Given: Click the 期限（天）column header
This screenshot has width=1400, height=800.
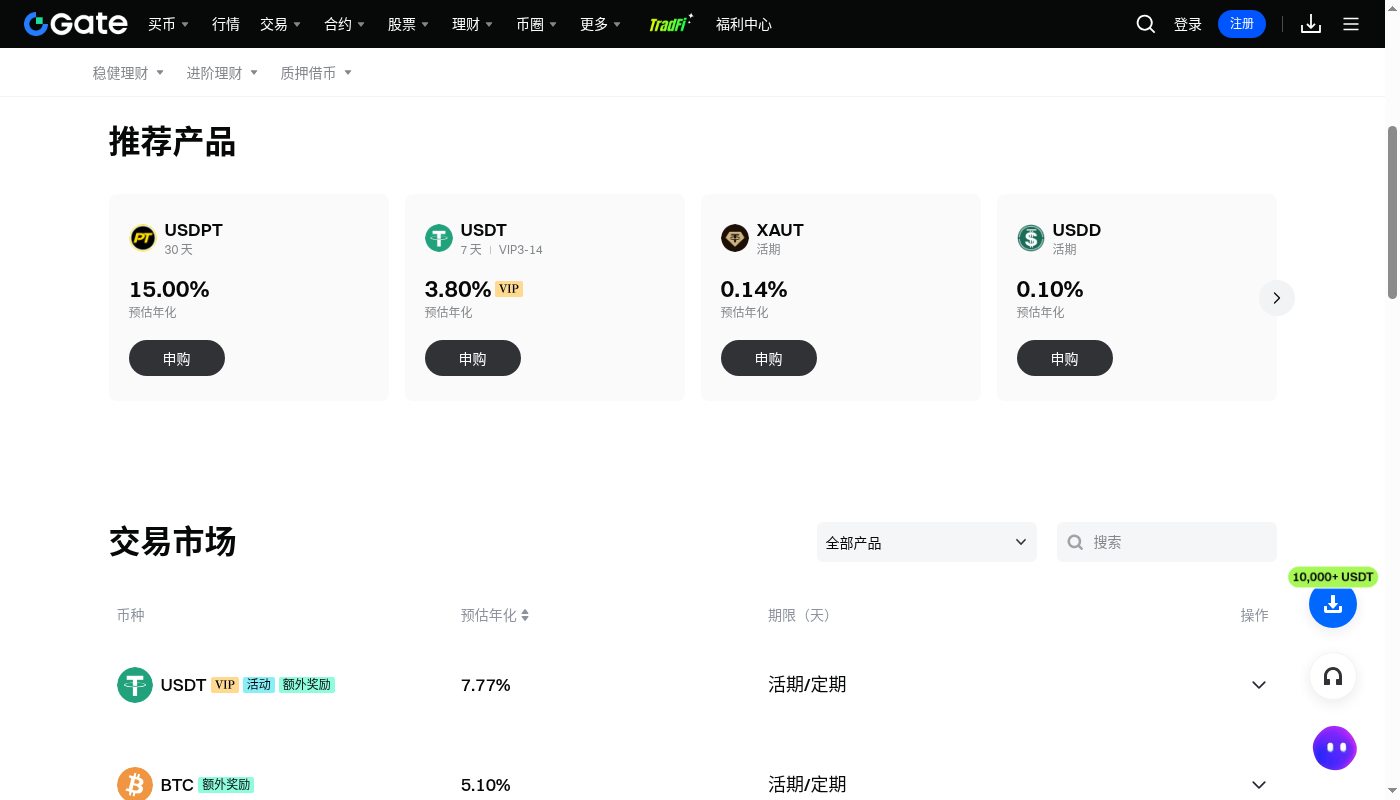Looking at the screenshot, I should (x=800, y=615).
